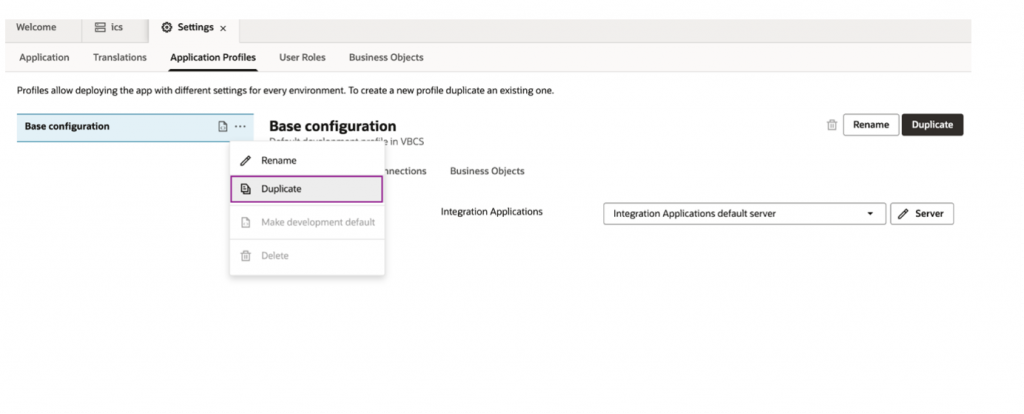Click the gear icon on Settings tab

(x=167, y=27)
